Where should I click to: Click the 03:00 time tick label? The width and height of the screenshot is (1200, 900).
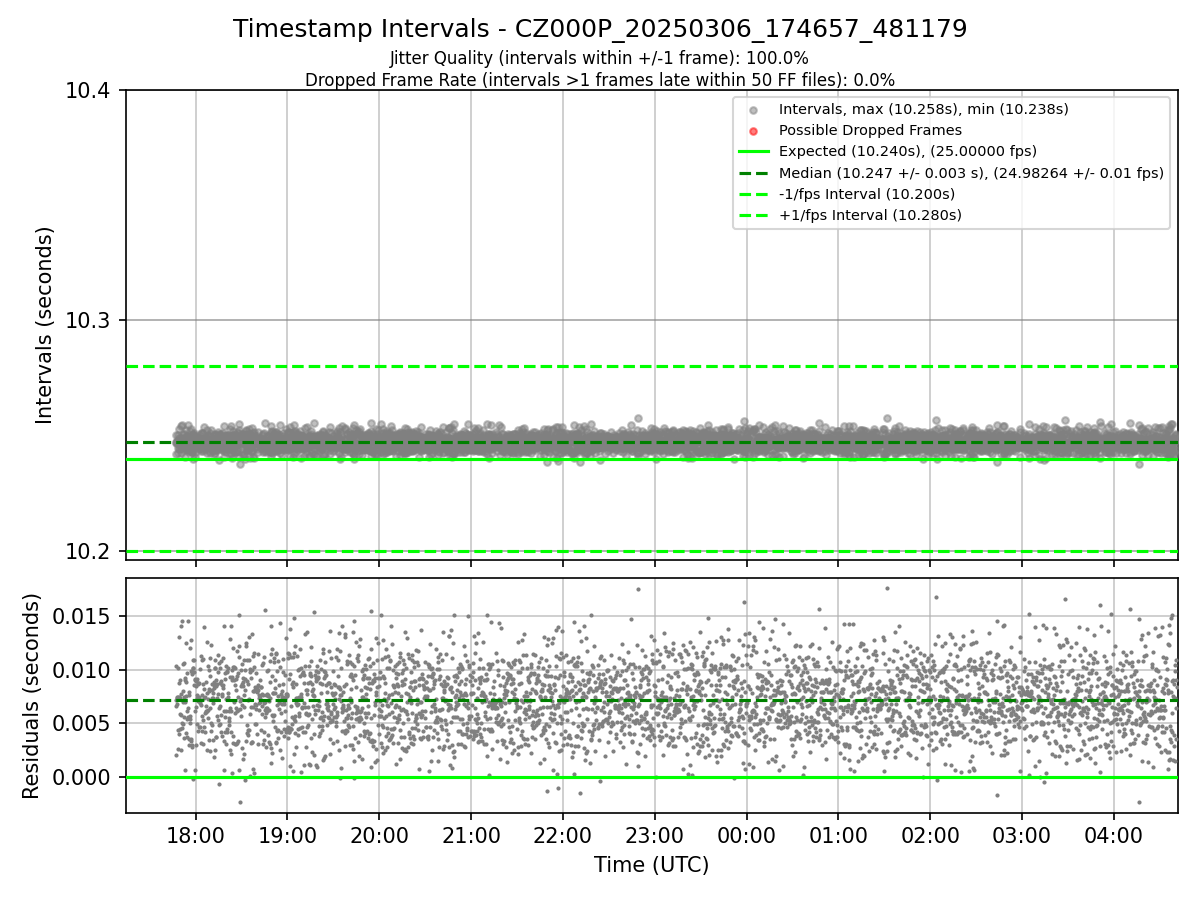(1022, 834)
